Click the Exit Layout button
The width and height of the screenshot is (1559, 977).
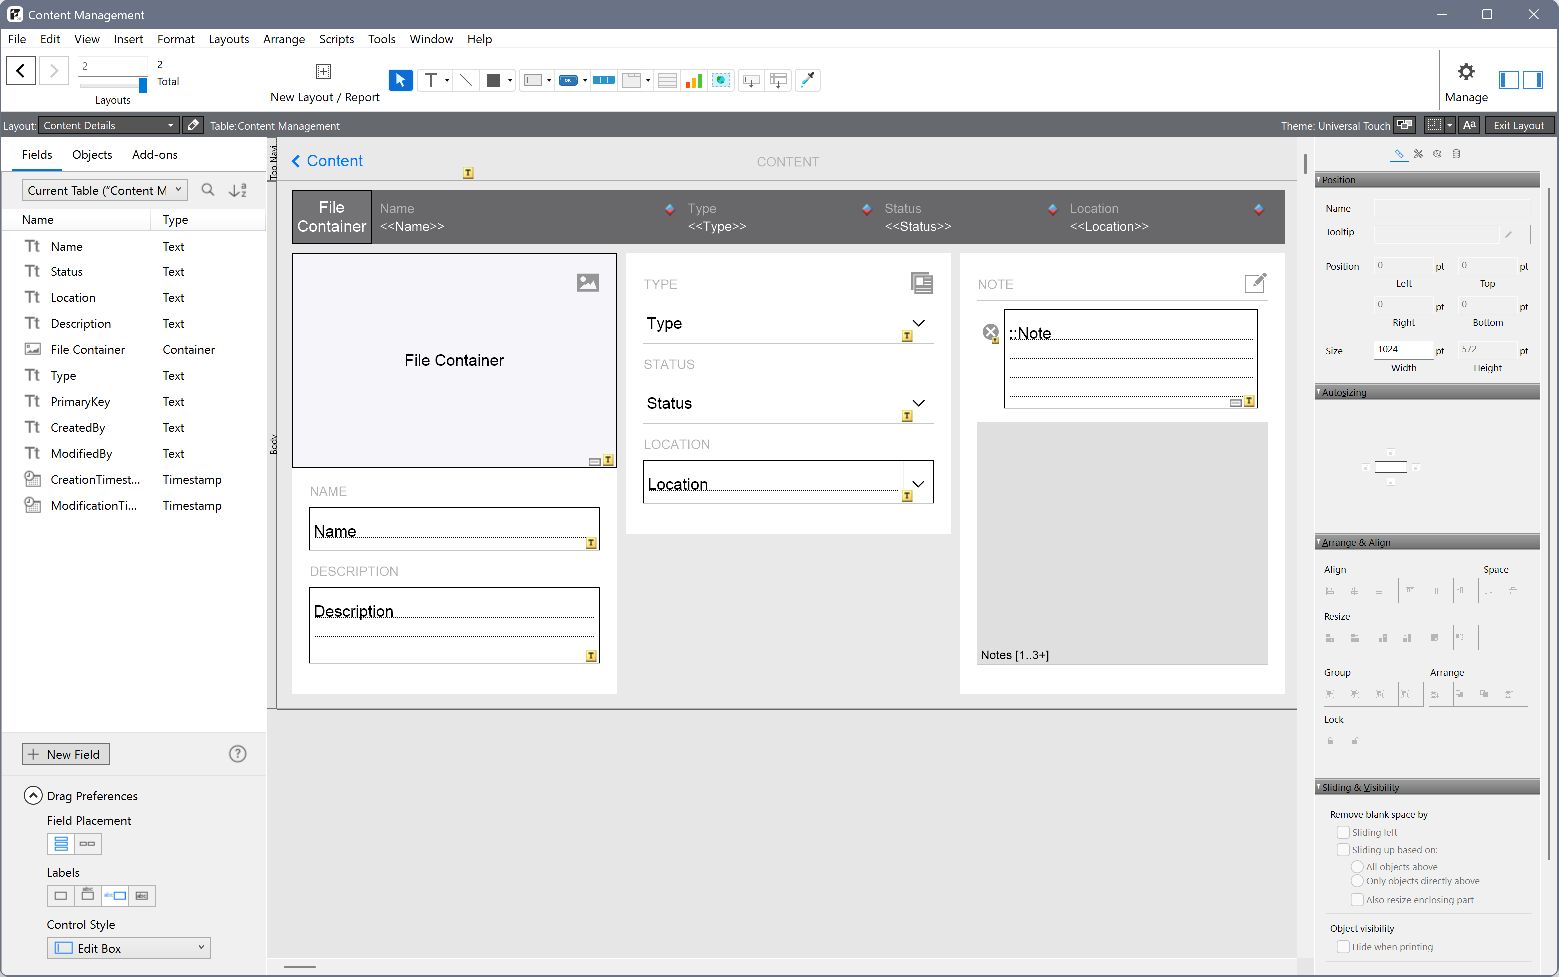coord(1518,125)
